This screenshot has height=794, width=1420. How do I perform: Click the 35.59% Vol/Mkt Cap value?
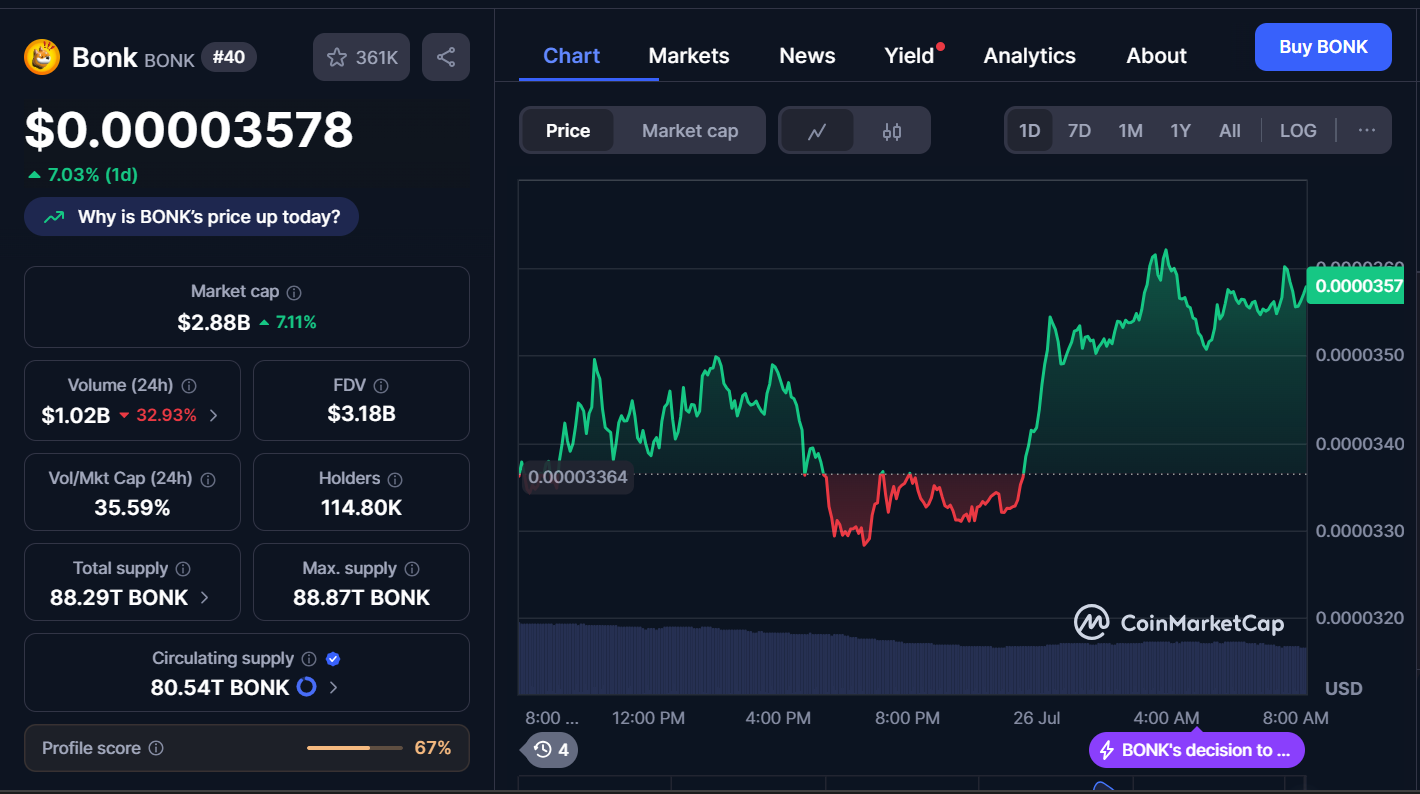click(x=132, y=508)
